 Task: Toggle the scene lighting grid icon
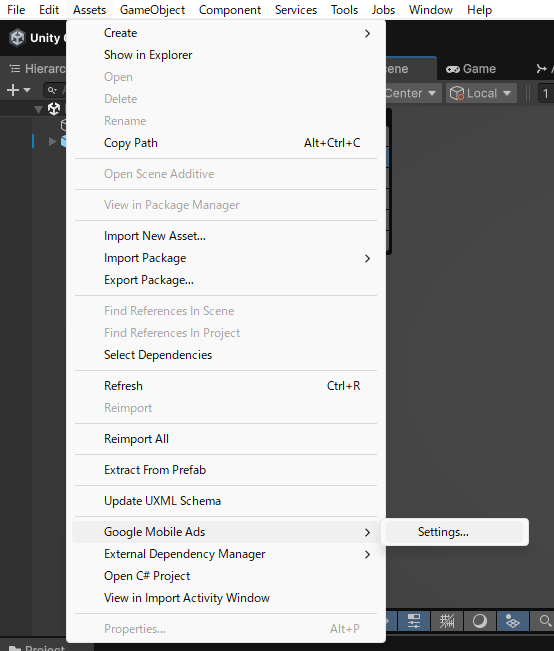pyautogui.click(x=512, y=621)
